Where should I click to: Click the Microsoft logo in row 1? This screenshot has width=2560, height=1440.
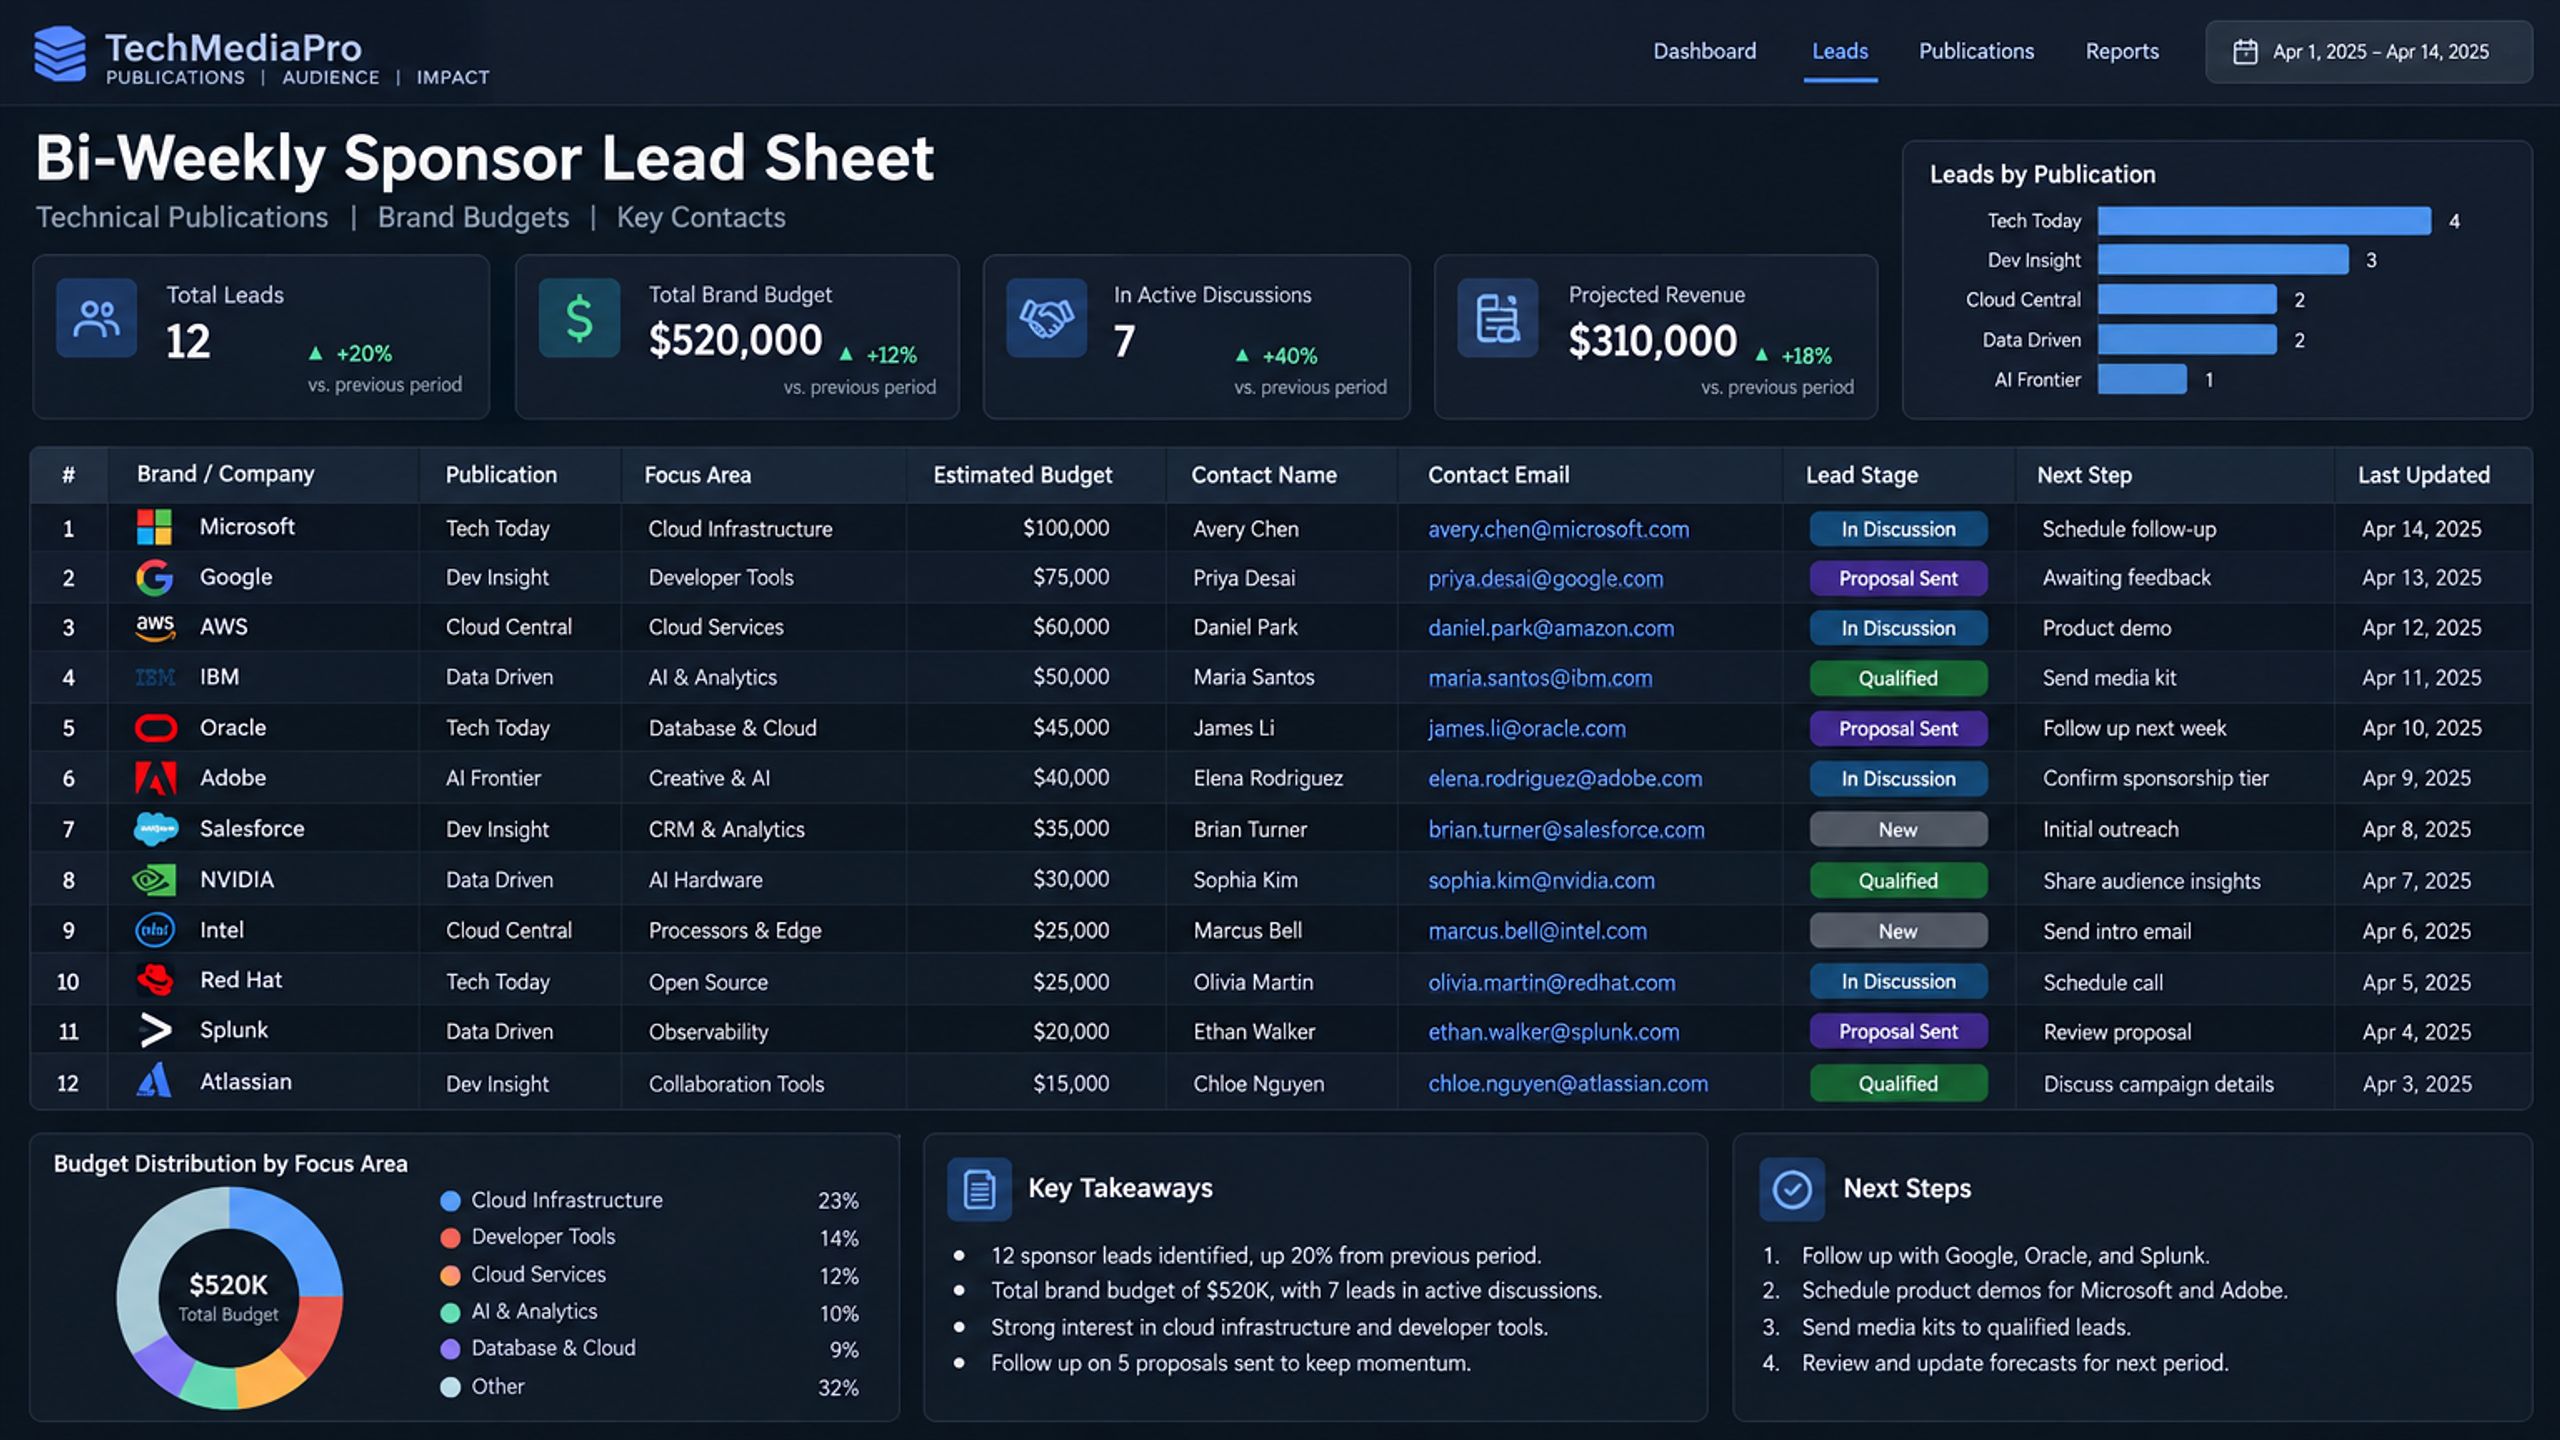(154, 527)
